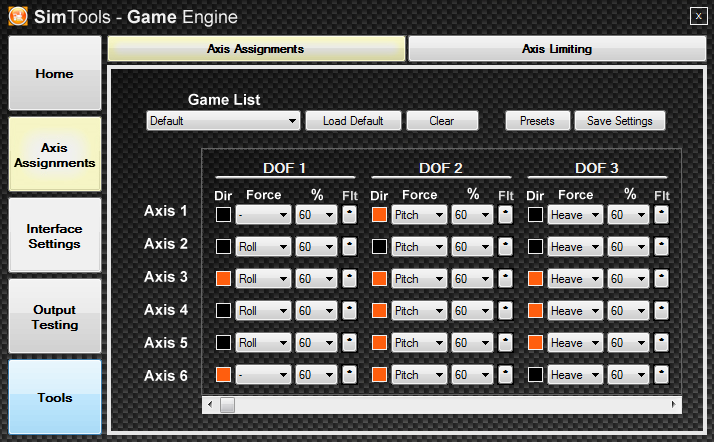Toggle Axis 1 DOF 1 Dir box
The width and height of the screenshot is (715, 442).
pos(223,214)
